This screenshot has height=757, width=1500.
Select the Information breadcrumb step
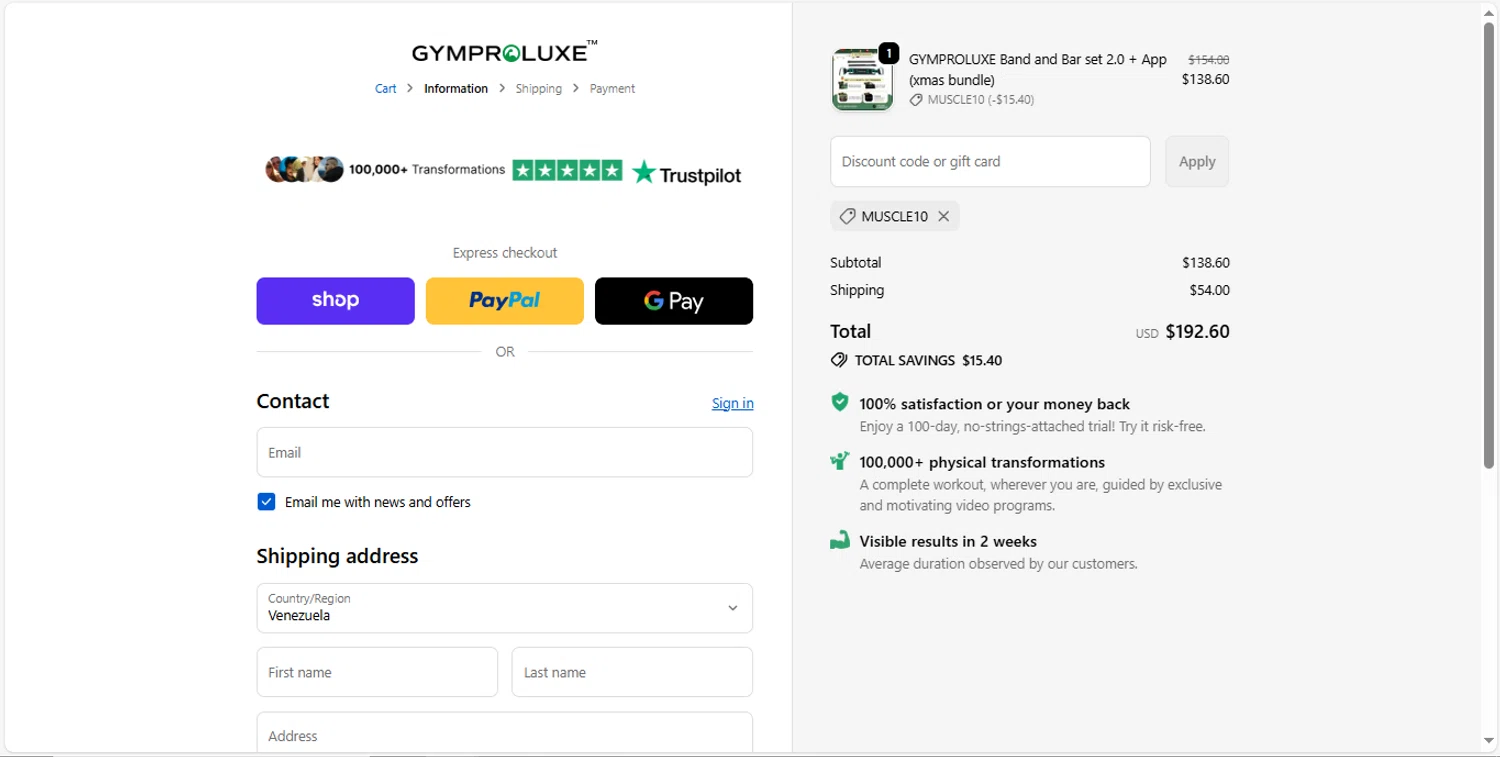coord(456,89)
